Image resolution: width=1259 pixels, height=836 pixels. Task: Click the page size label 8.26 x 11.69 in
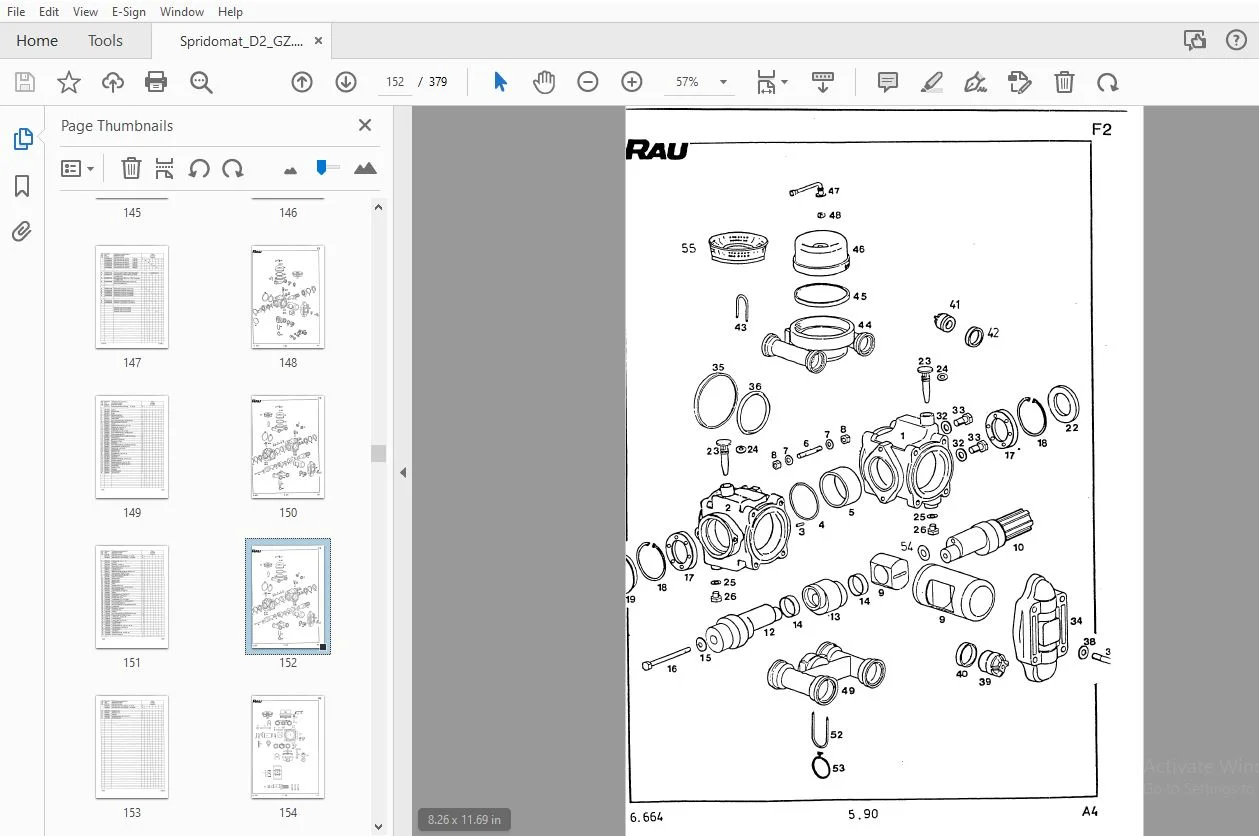(x=464, y=820)
